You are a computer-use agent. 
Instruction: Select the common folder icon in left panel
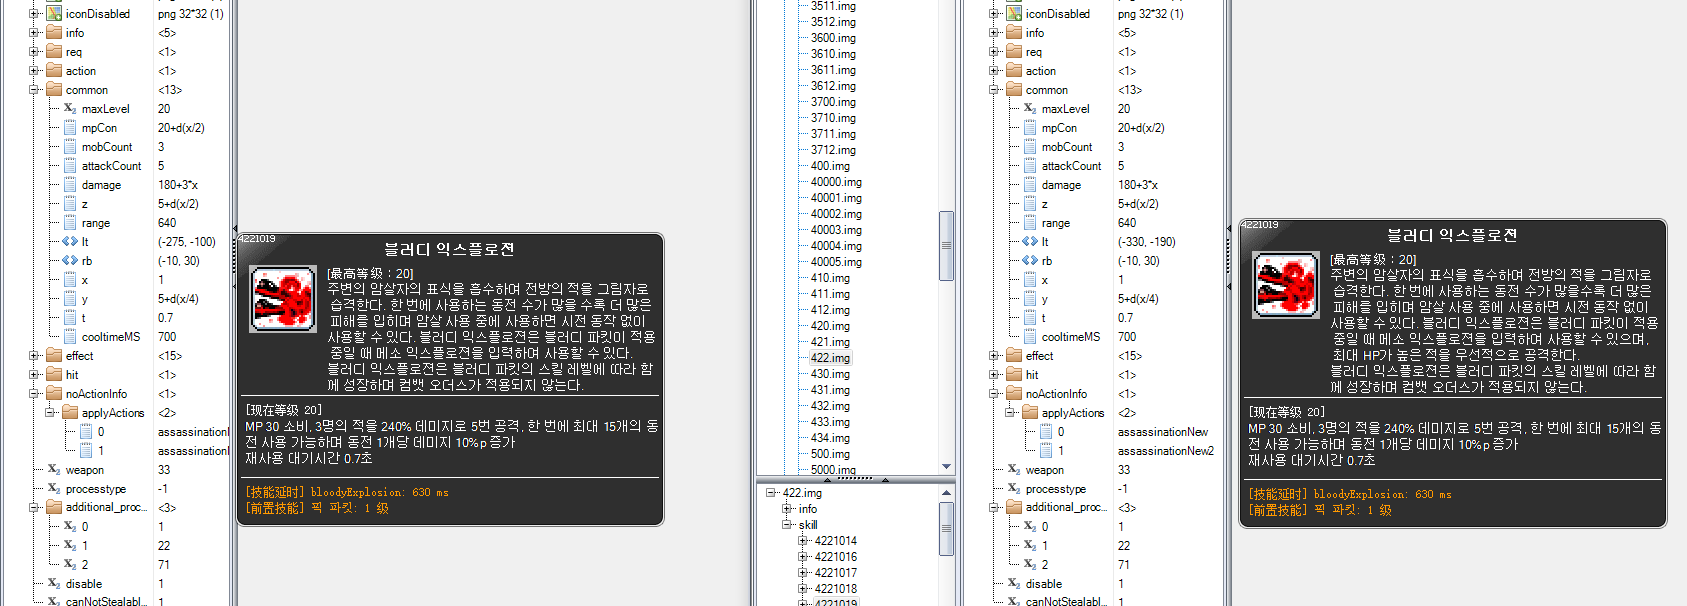pyautogui.click(x=54, y=90)
